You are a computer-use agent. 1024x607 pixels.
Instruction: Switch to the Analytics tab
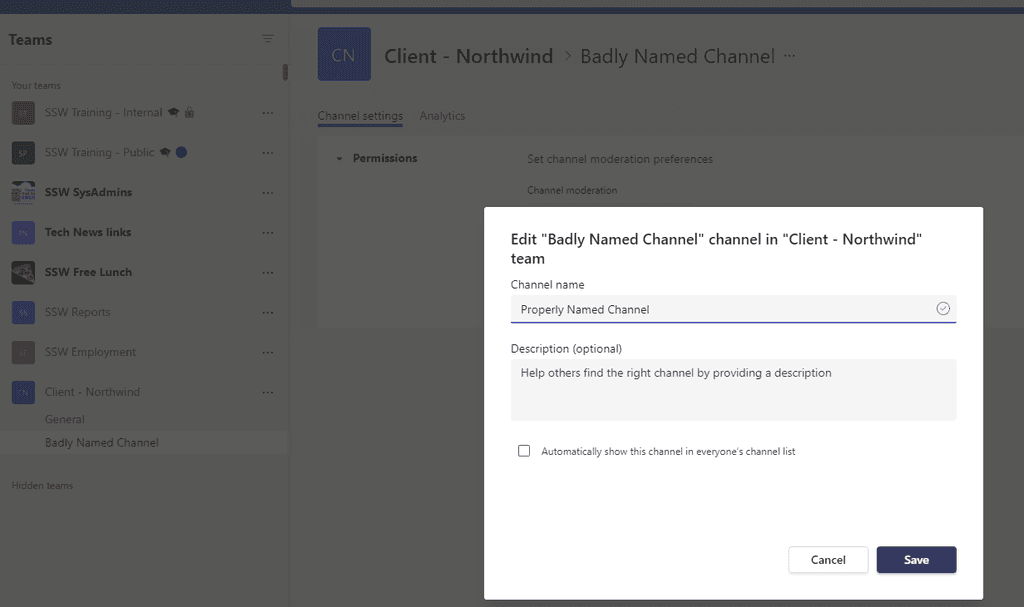coord(442,116)
